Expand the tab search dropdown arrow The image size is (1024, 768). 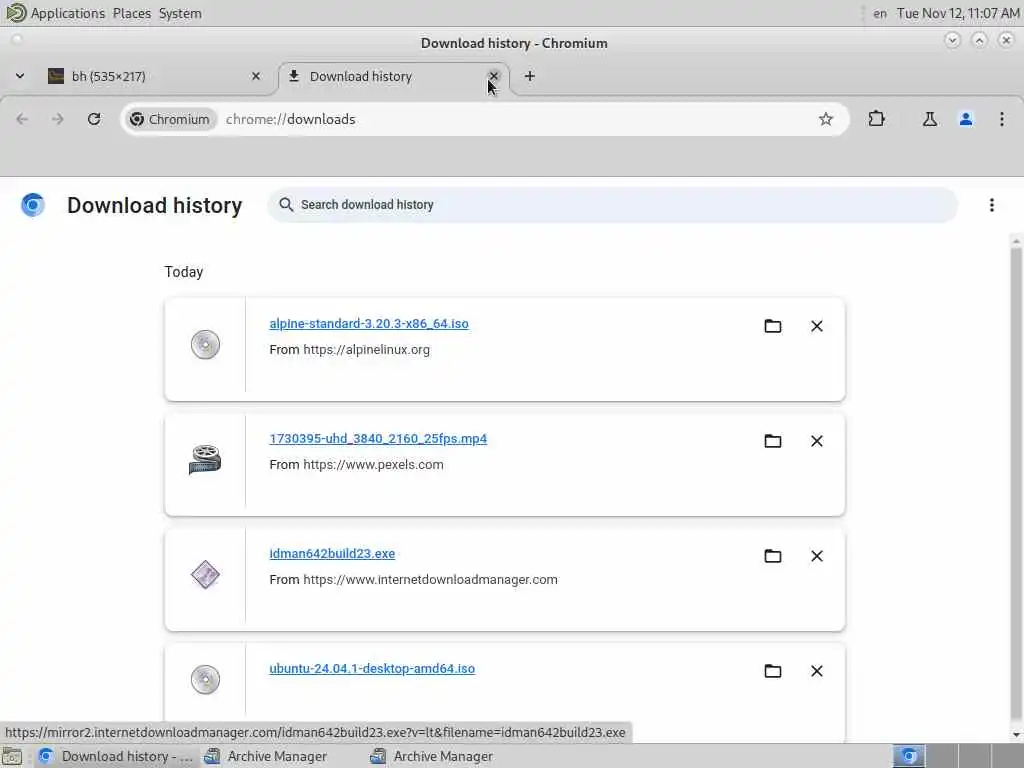coord(20,76)
